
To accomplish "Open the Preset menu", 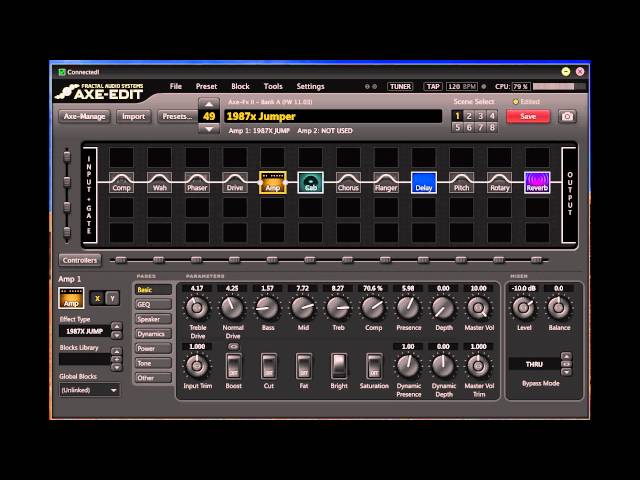I will coord(206,87).
